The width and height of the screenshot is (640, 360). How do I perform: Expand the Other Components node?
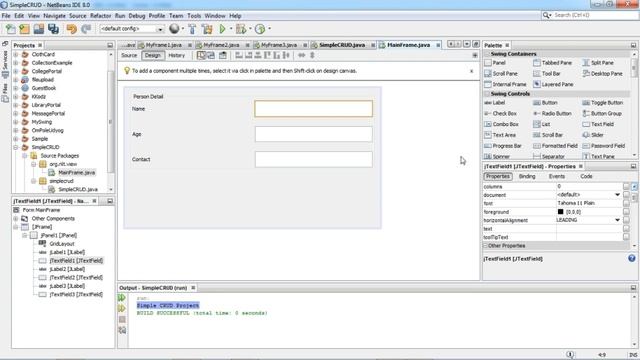tap(16, 218)
